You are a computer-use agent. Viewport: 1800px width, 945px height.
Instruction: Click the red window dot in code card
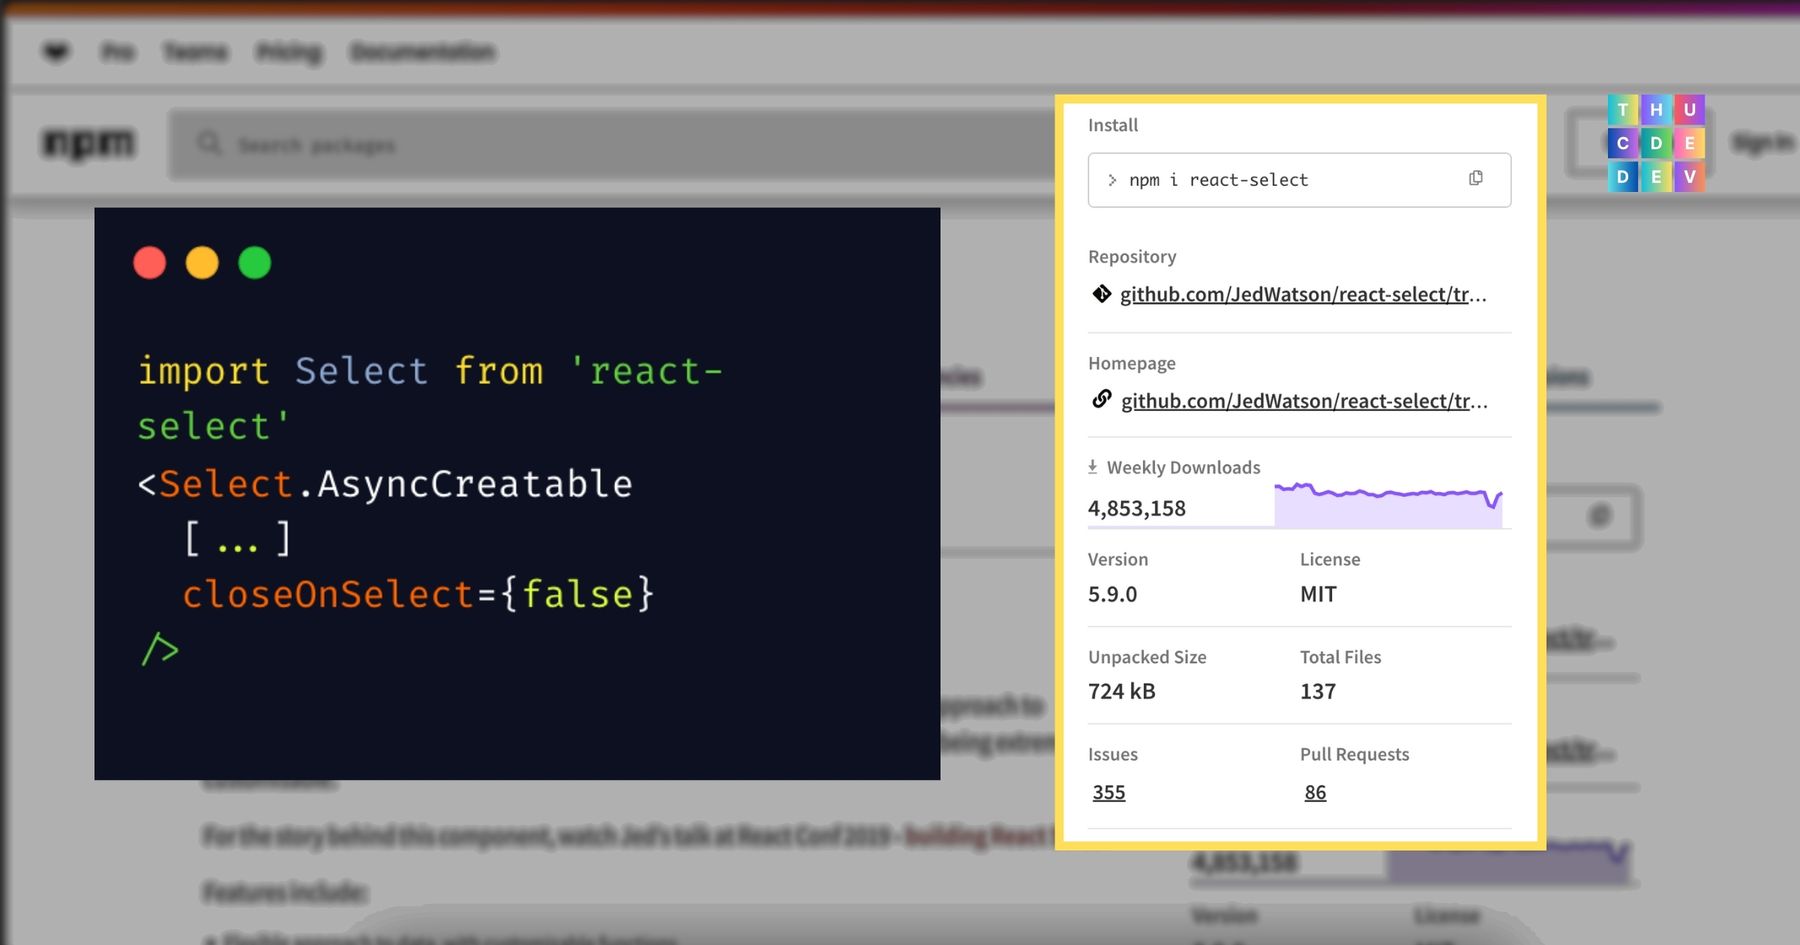pyautogui.click(x=150, y=263)
